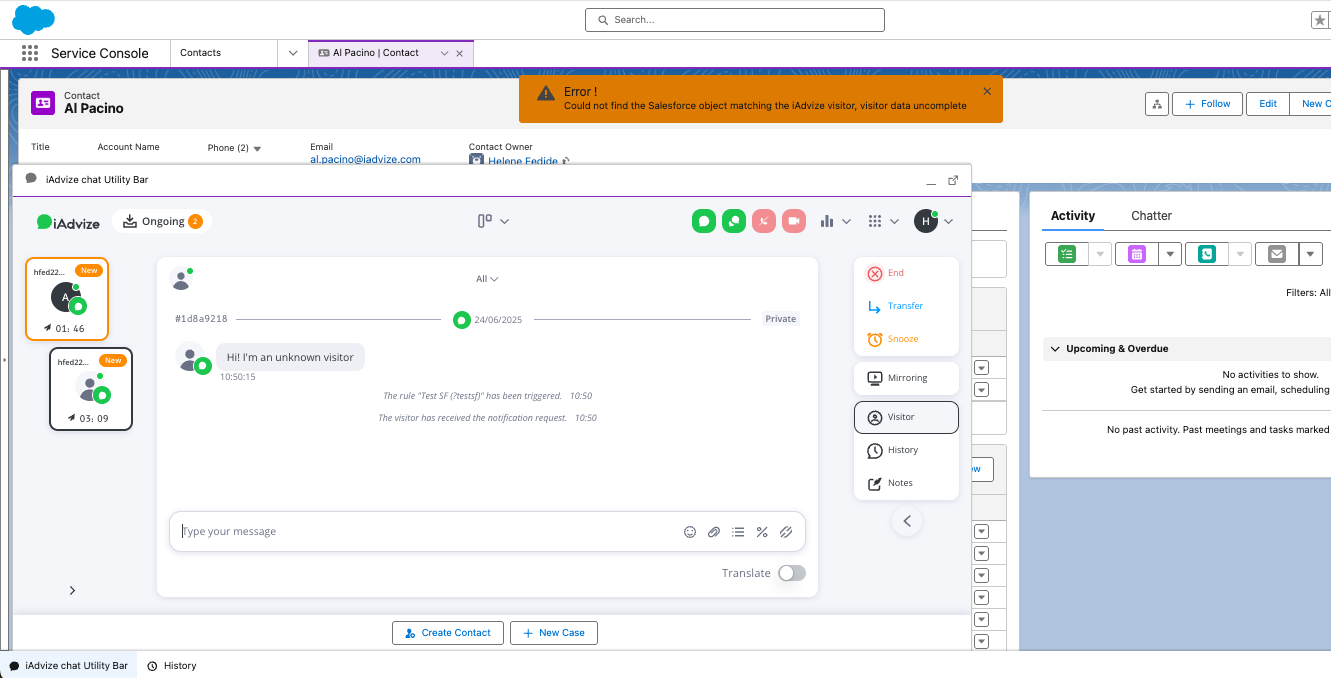1331x678 pixels.
Task: Click the Salesforce cloud logo
Action: click(x=33, y=19)
